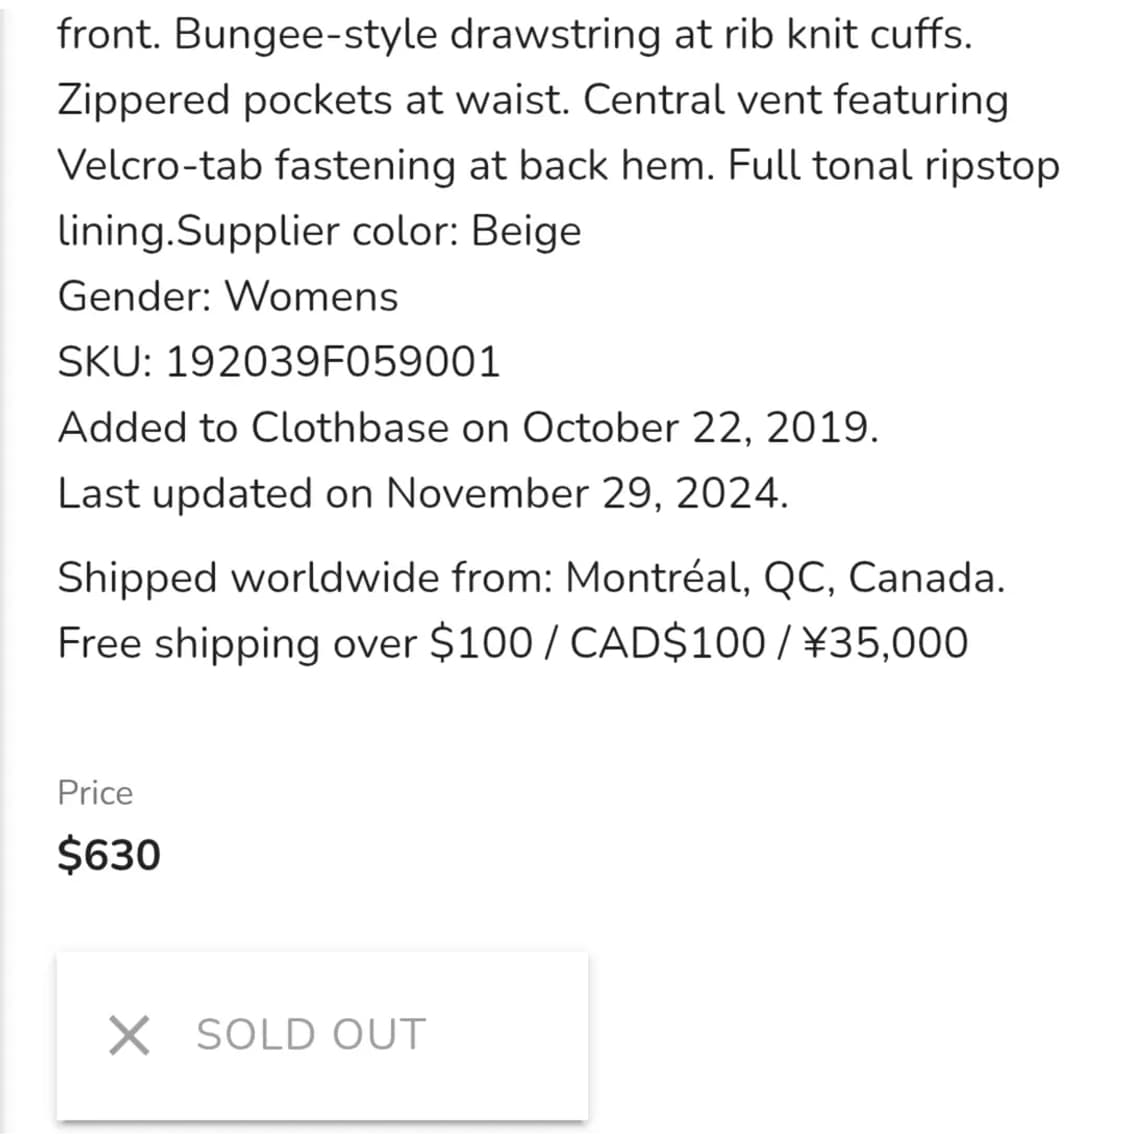
Task: Click the November 29, 2024 update date
Action: (586, 494)
